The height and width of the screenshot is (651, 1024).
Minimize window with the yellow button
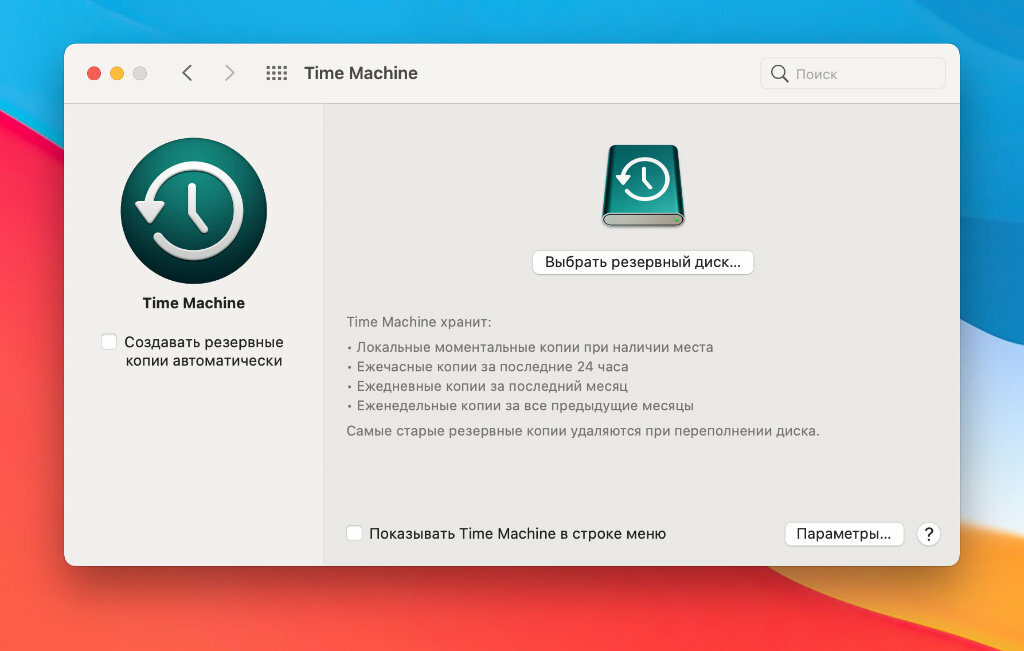tap(117, 73)
